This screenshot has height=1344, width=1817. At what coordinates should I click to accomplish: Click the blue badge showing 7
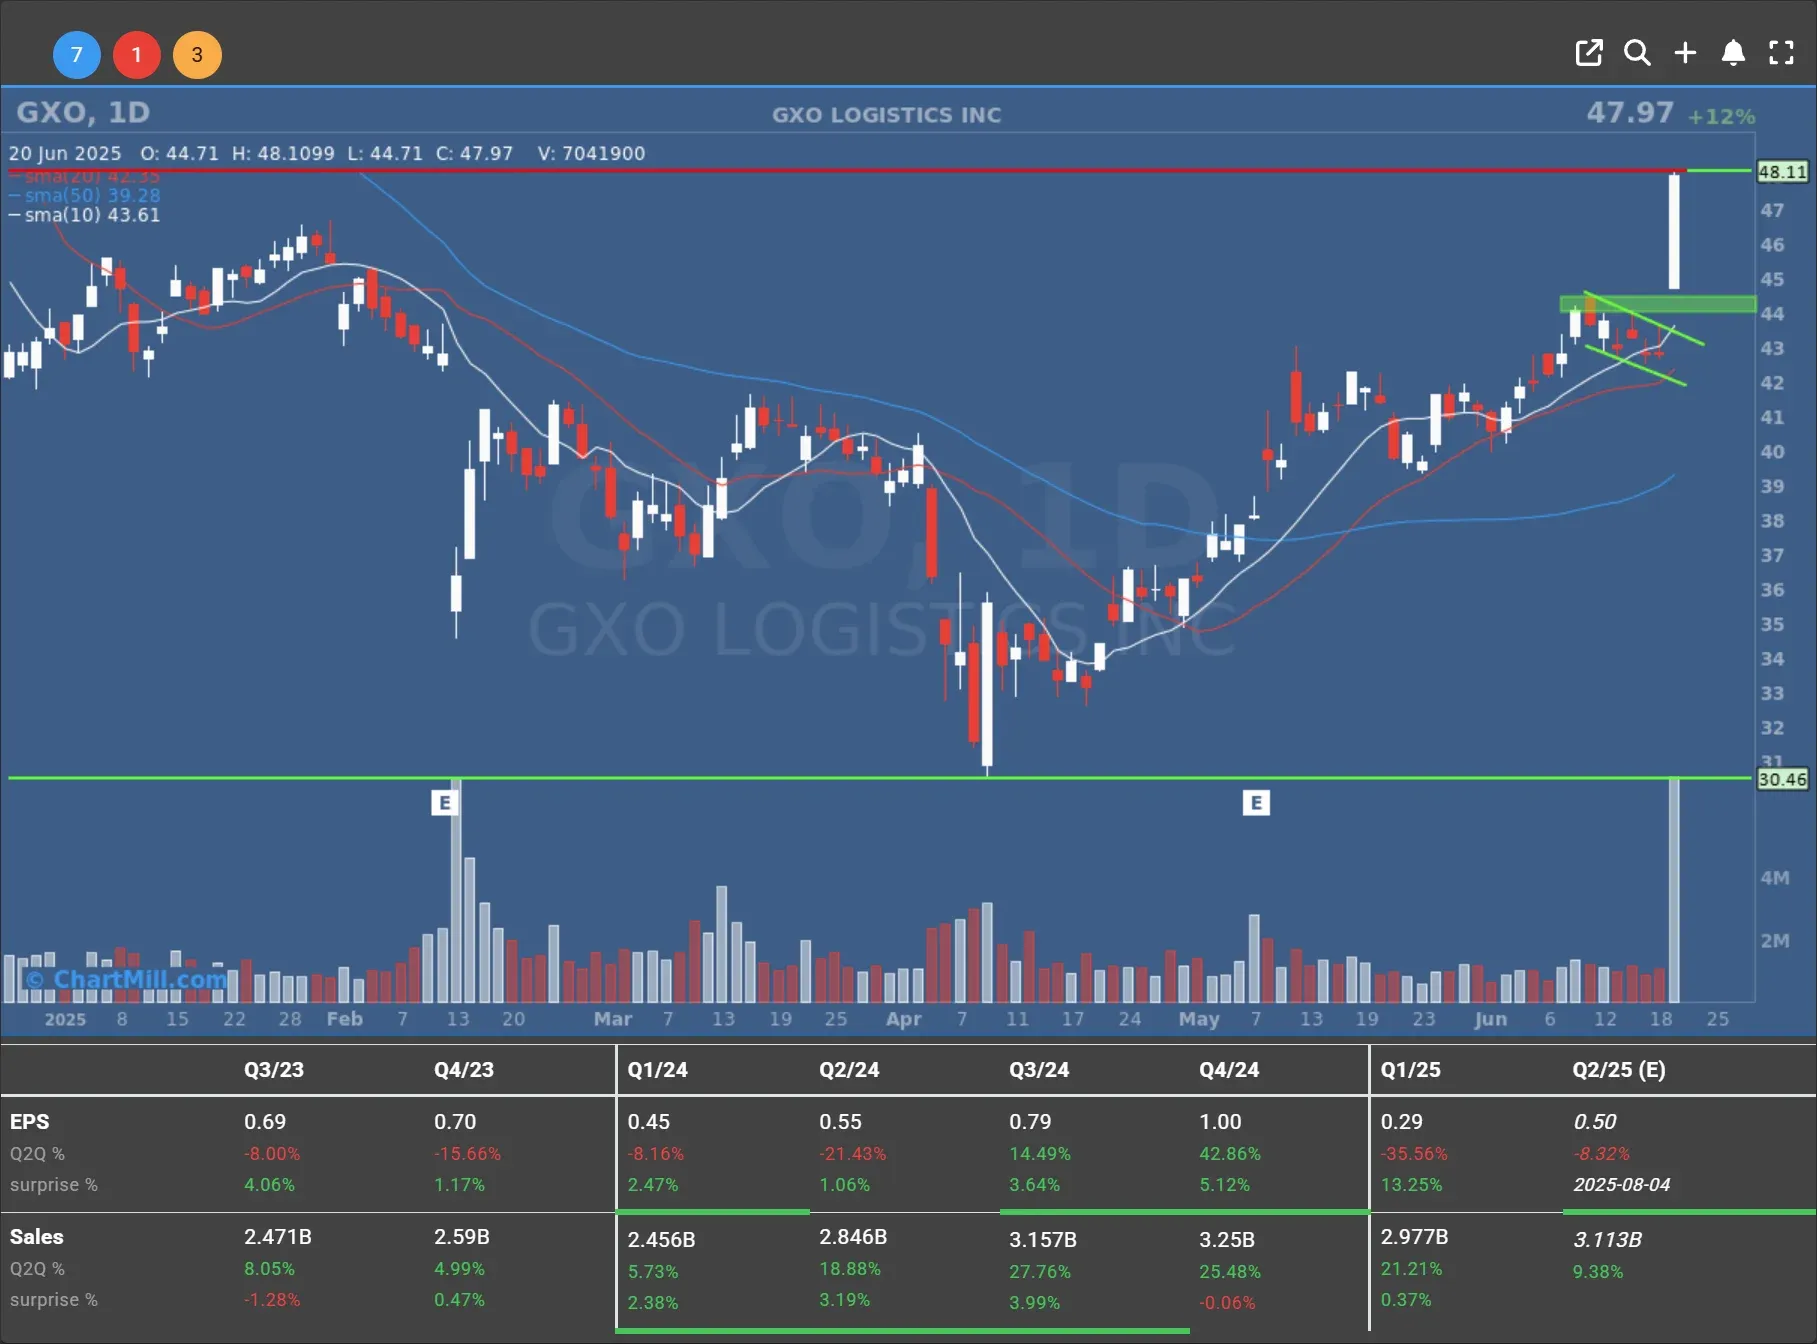pos(76,55)
